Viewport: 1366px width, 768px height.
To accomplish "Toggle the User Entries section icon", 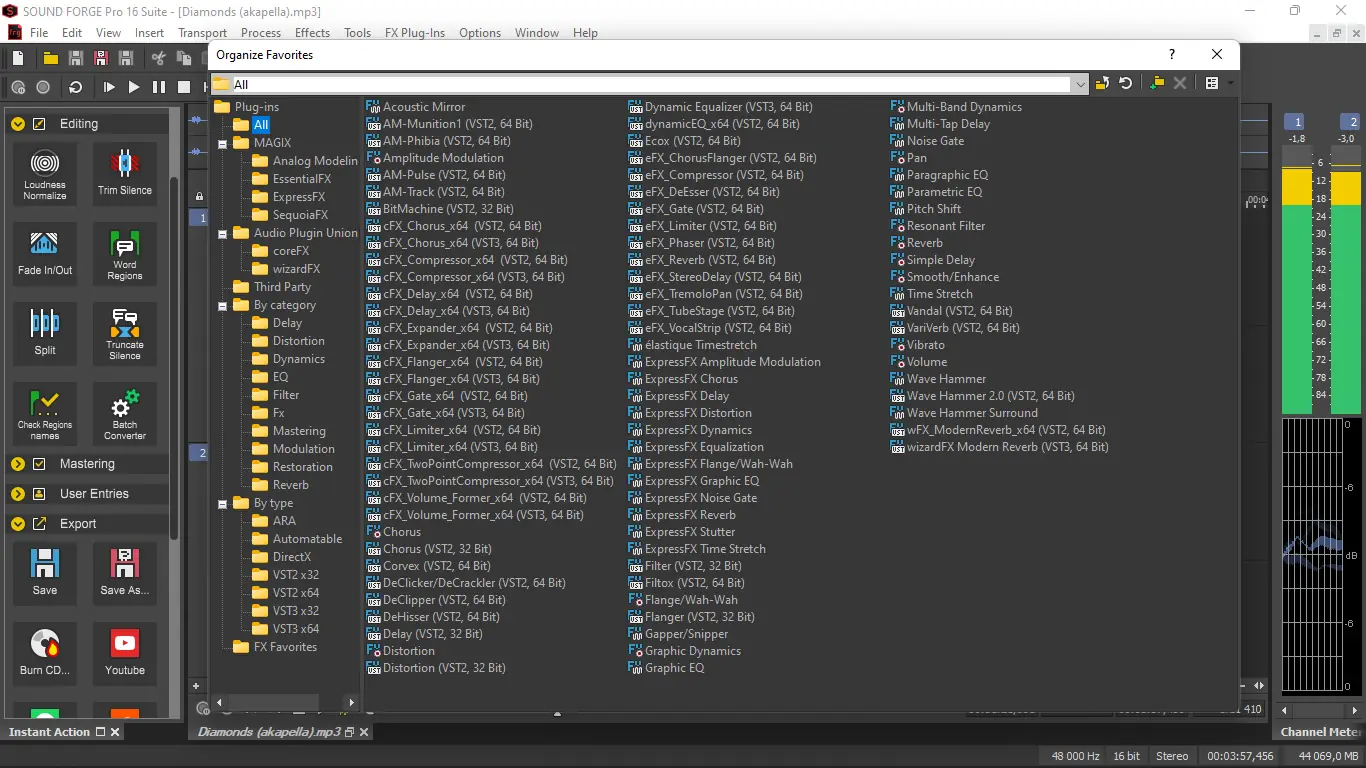I will pyautogui.click(x=40, y=494).
